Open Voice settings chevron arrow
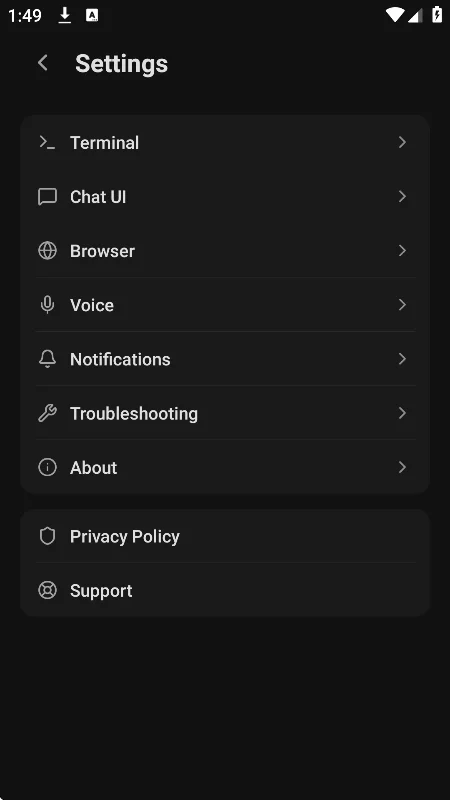The image size is (450, 800). [x=402, y=305]
